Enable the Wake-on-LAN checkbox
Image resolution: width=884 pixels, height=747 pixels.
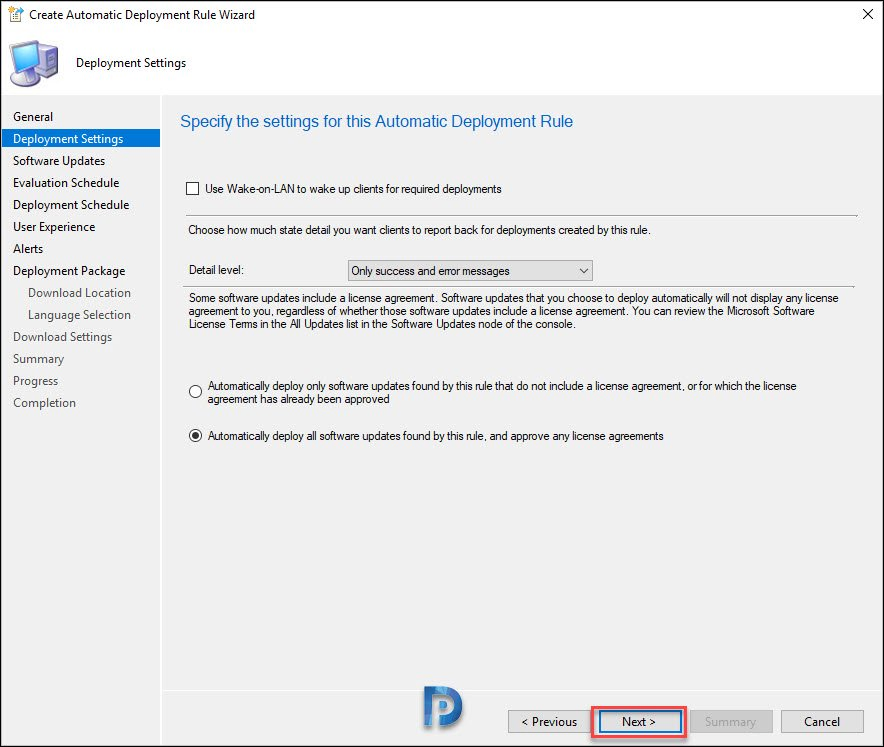193,188
